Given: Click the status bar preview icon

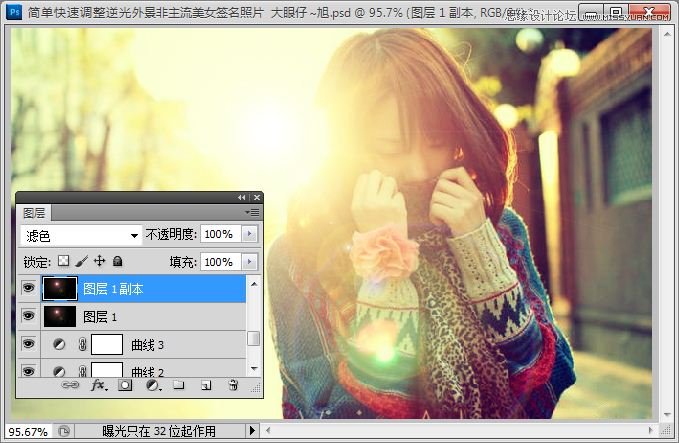Looking at the screenshot, I should pos(64,431).
